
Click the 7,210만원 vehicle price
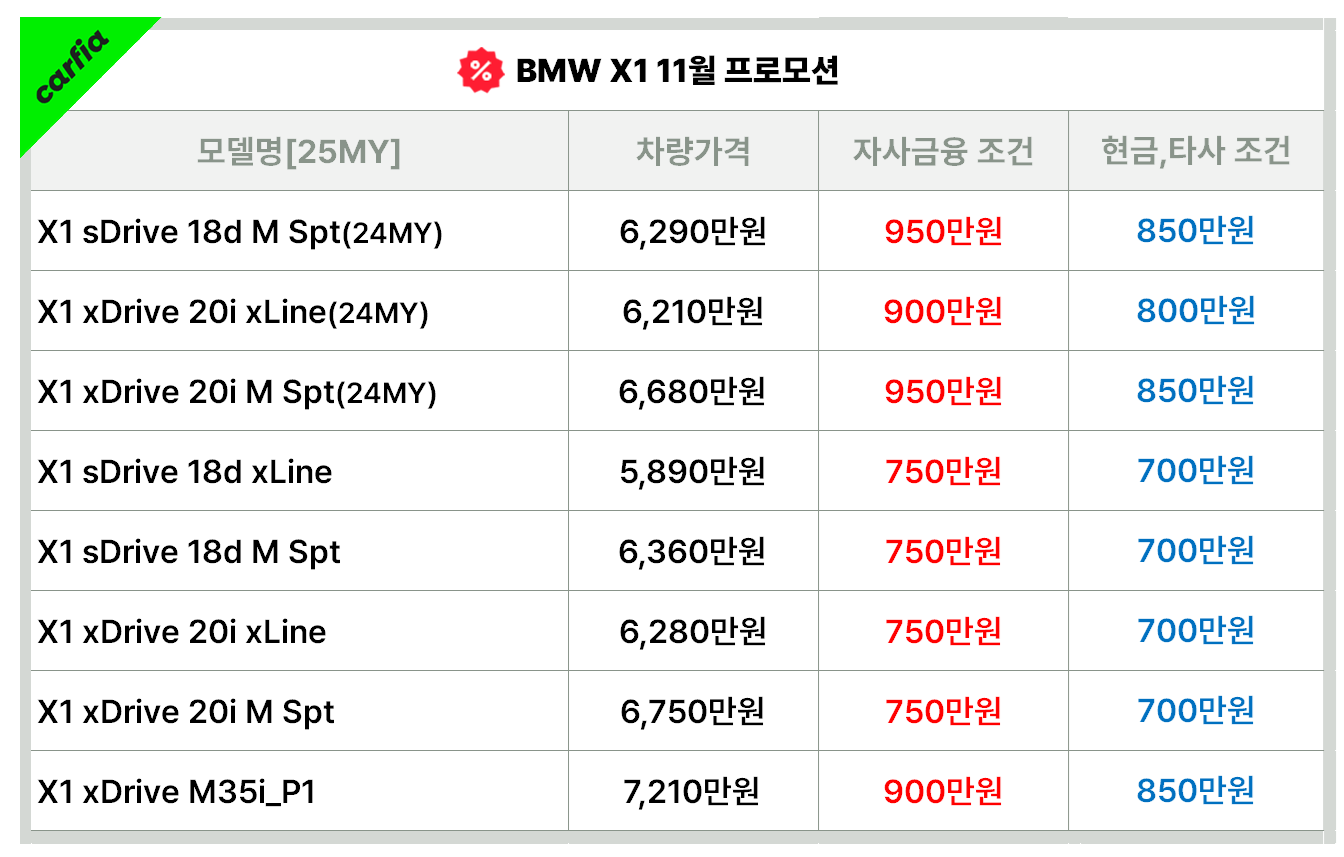pos(692,792)
